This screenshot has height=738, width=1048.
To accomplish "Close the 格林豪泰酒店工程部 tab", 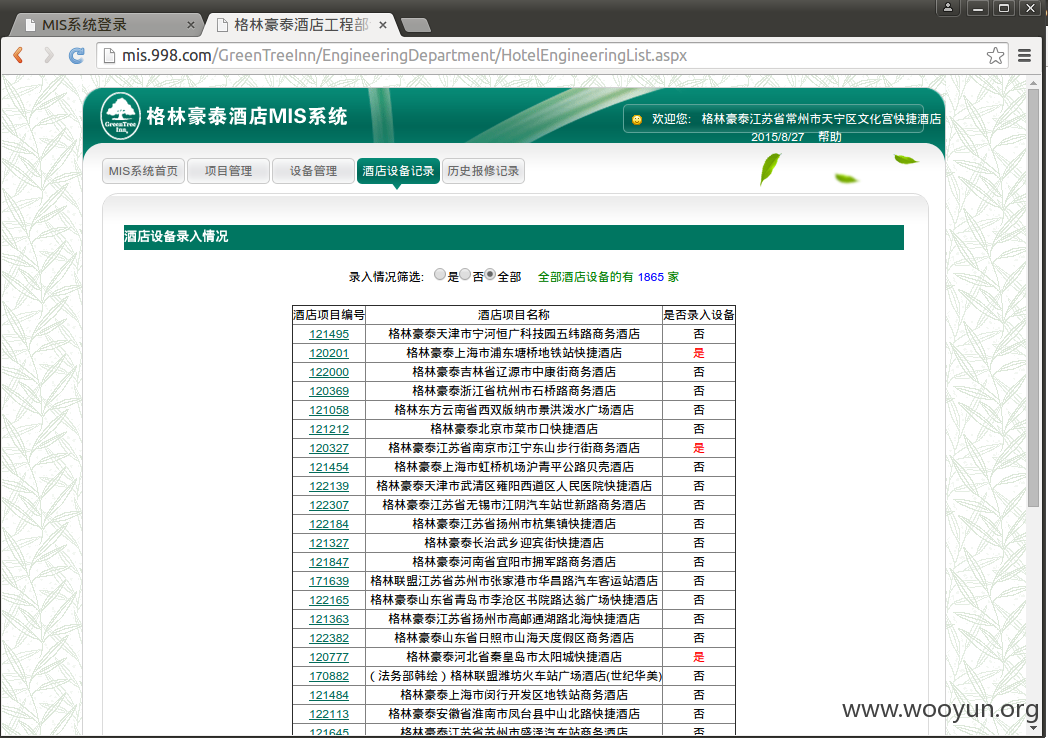I will point(383,25).
